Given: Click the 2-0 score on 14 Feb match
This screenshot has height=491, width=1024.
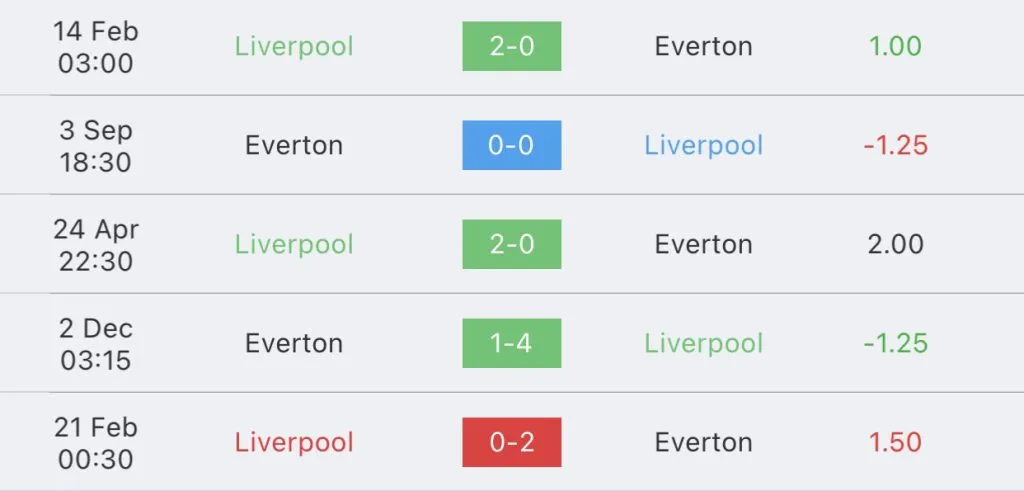Looking at the screenshot, I should [x=511, y=46].
